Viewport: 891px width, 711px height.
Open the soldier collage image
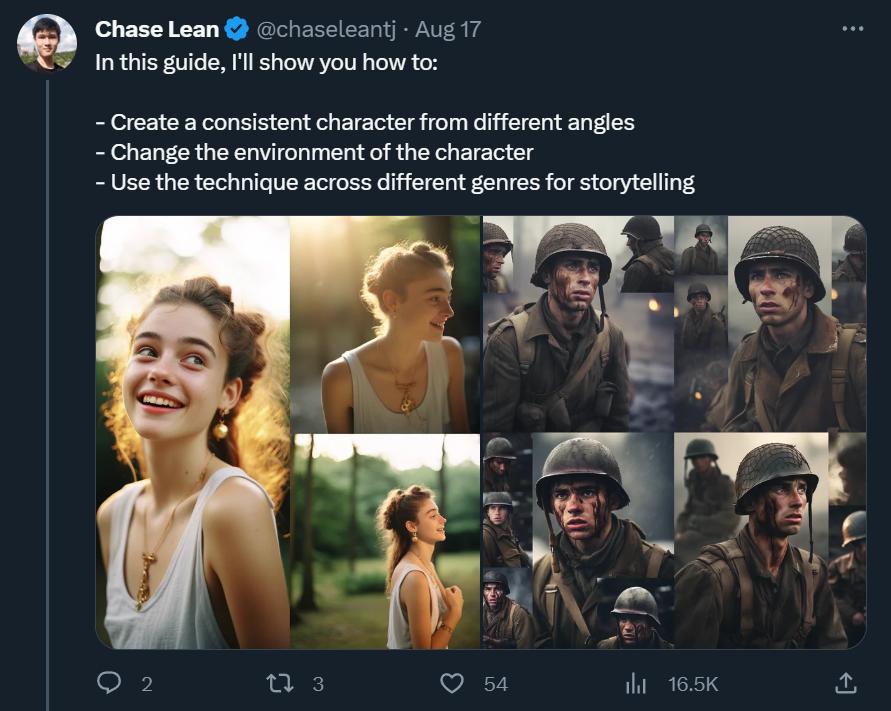pyautogui.click(x=674, y=432)
